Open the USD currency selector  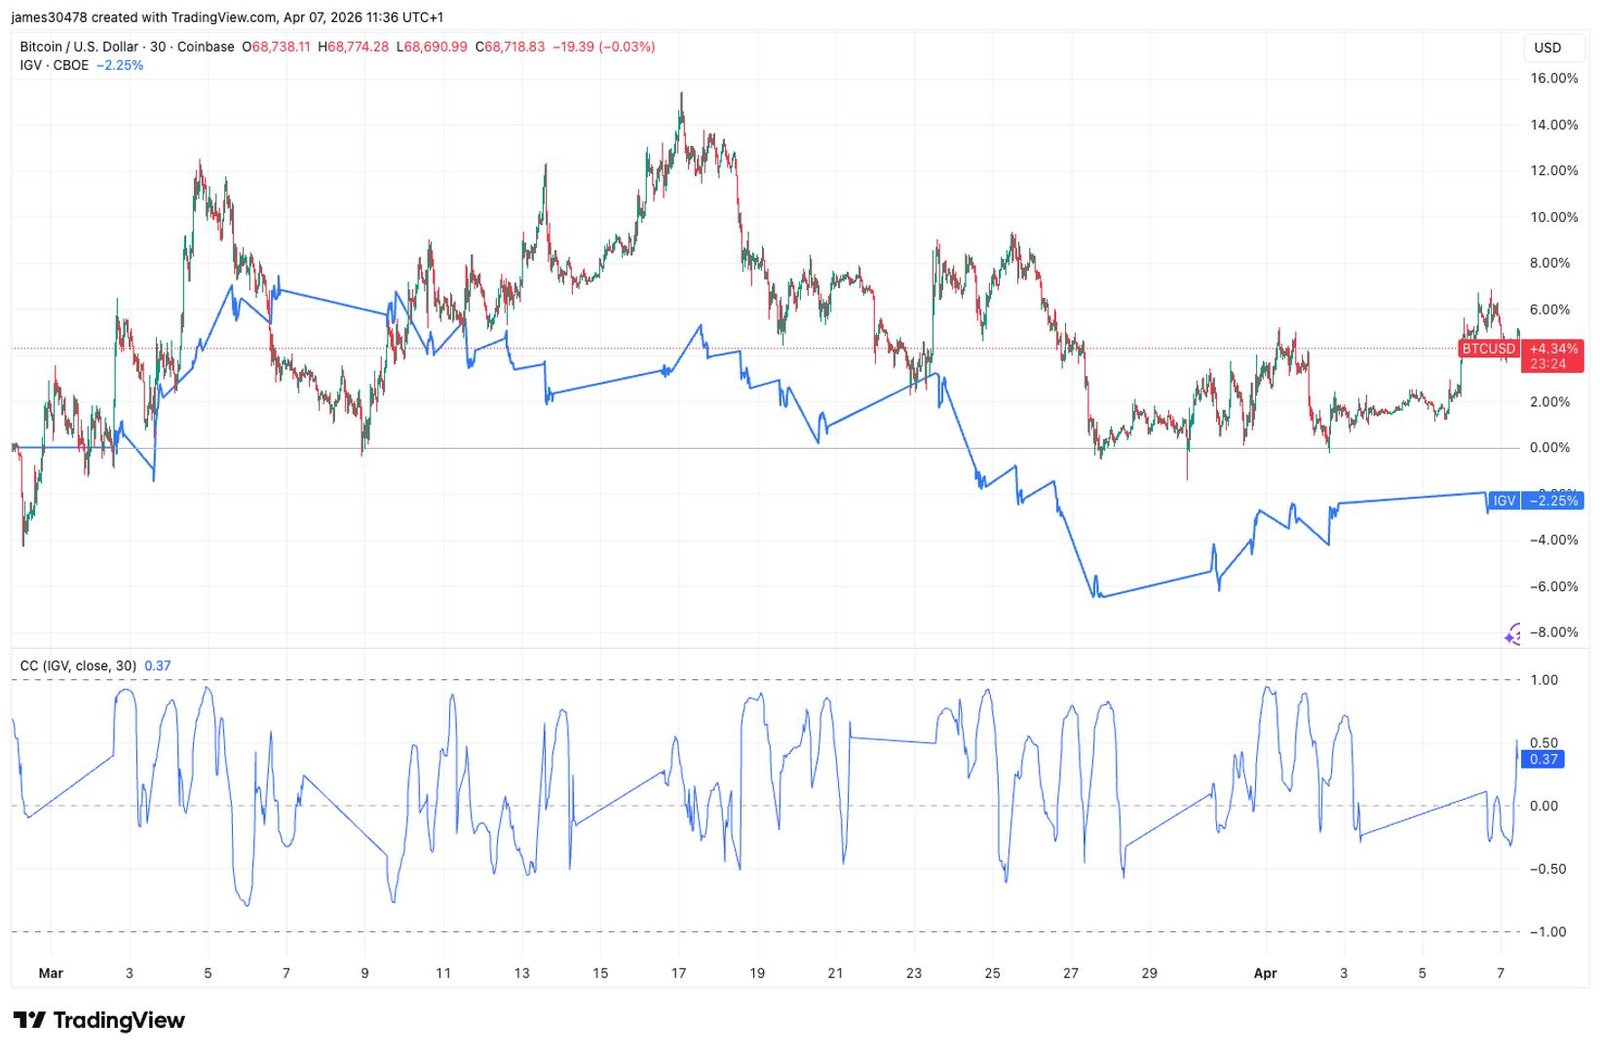(x=1547, y=47)
